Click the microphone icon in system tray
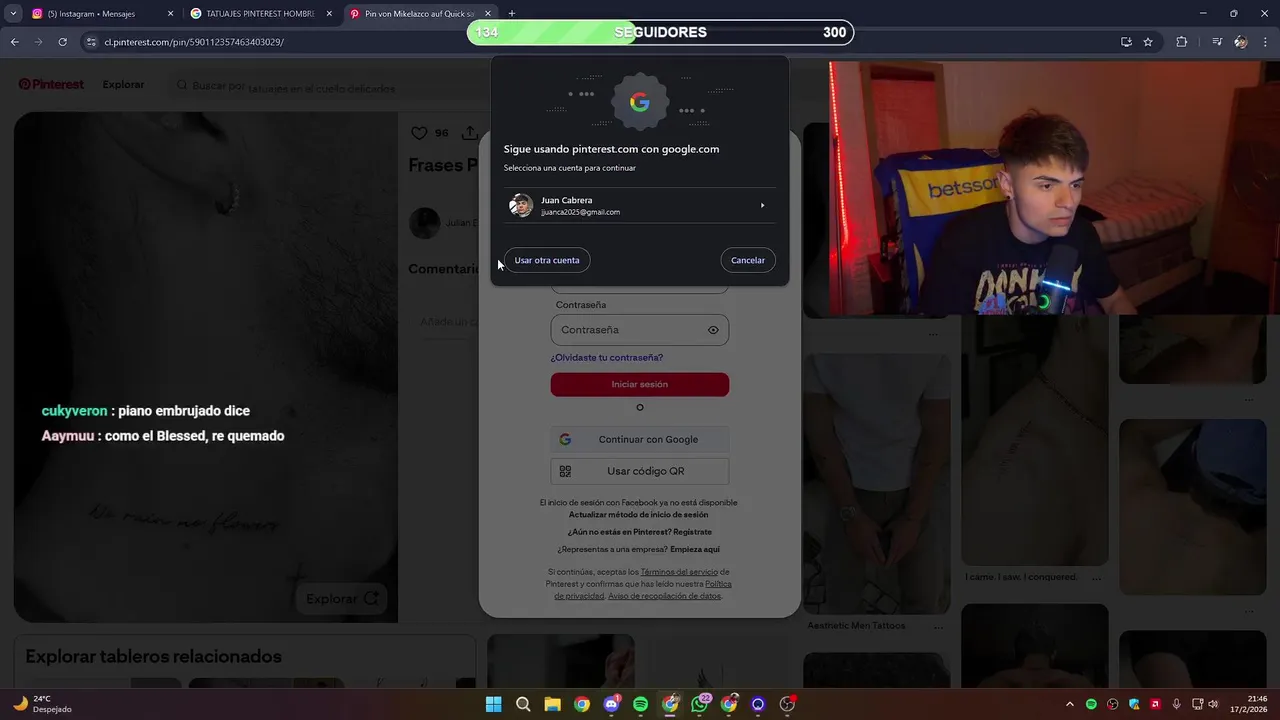 1176,704
